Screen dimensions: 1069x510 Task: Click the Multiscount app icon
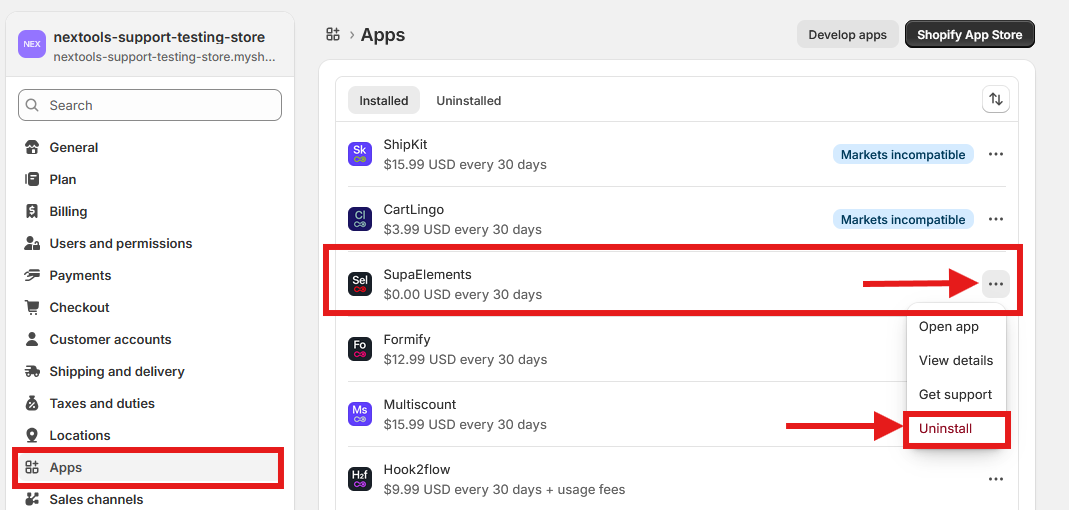(x=360, y=414)
